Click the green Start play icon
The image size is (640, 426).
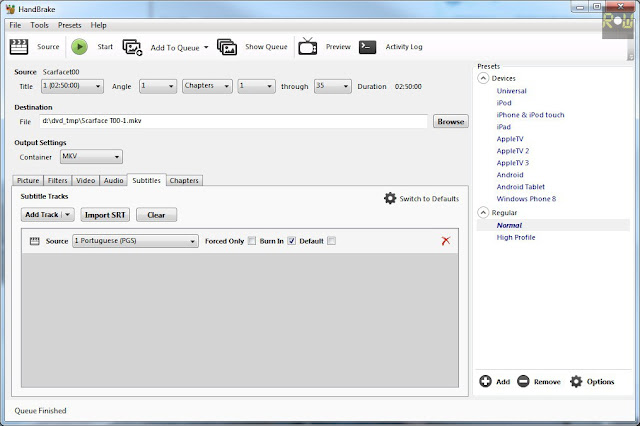pos(80,47)
